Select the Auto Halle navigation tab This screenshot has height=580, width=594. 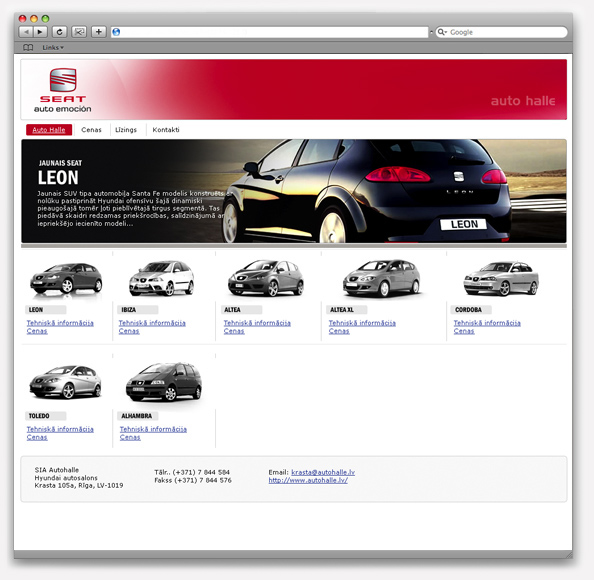[49, 130]
